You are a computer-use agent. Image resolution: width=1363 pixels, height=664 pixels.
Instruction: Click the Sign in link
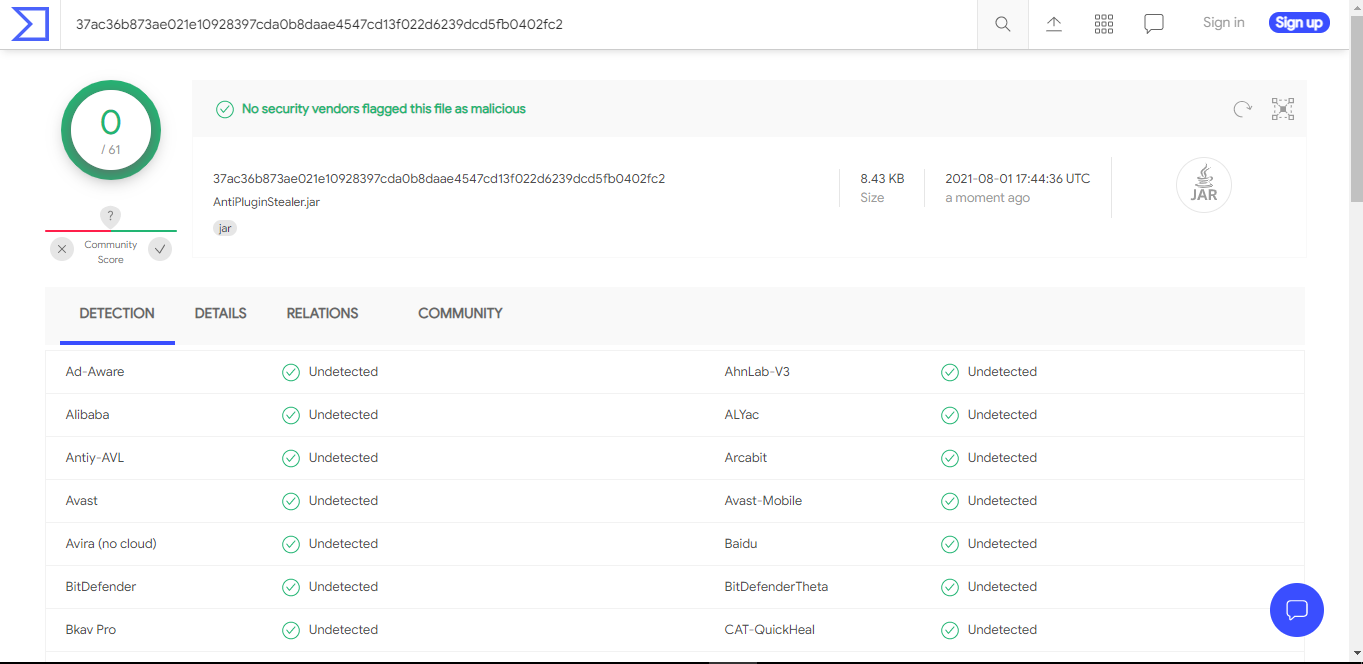(x=1224, y=23)
